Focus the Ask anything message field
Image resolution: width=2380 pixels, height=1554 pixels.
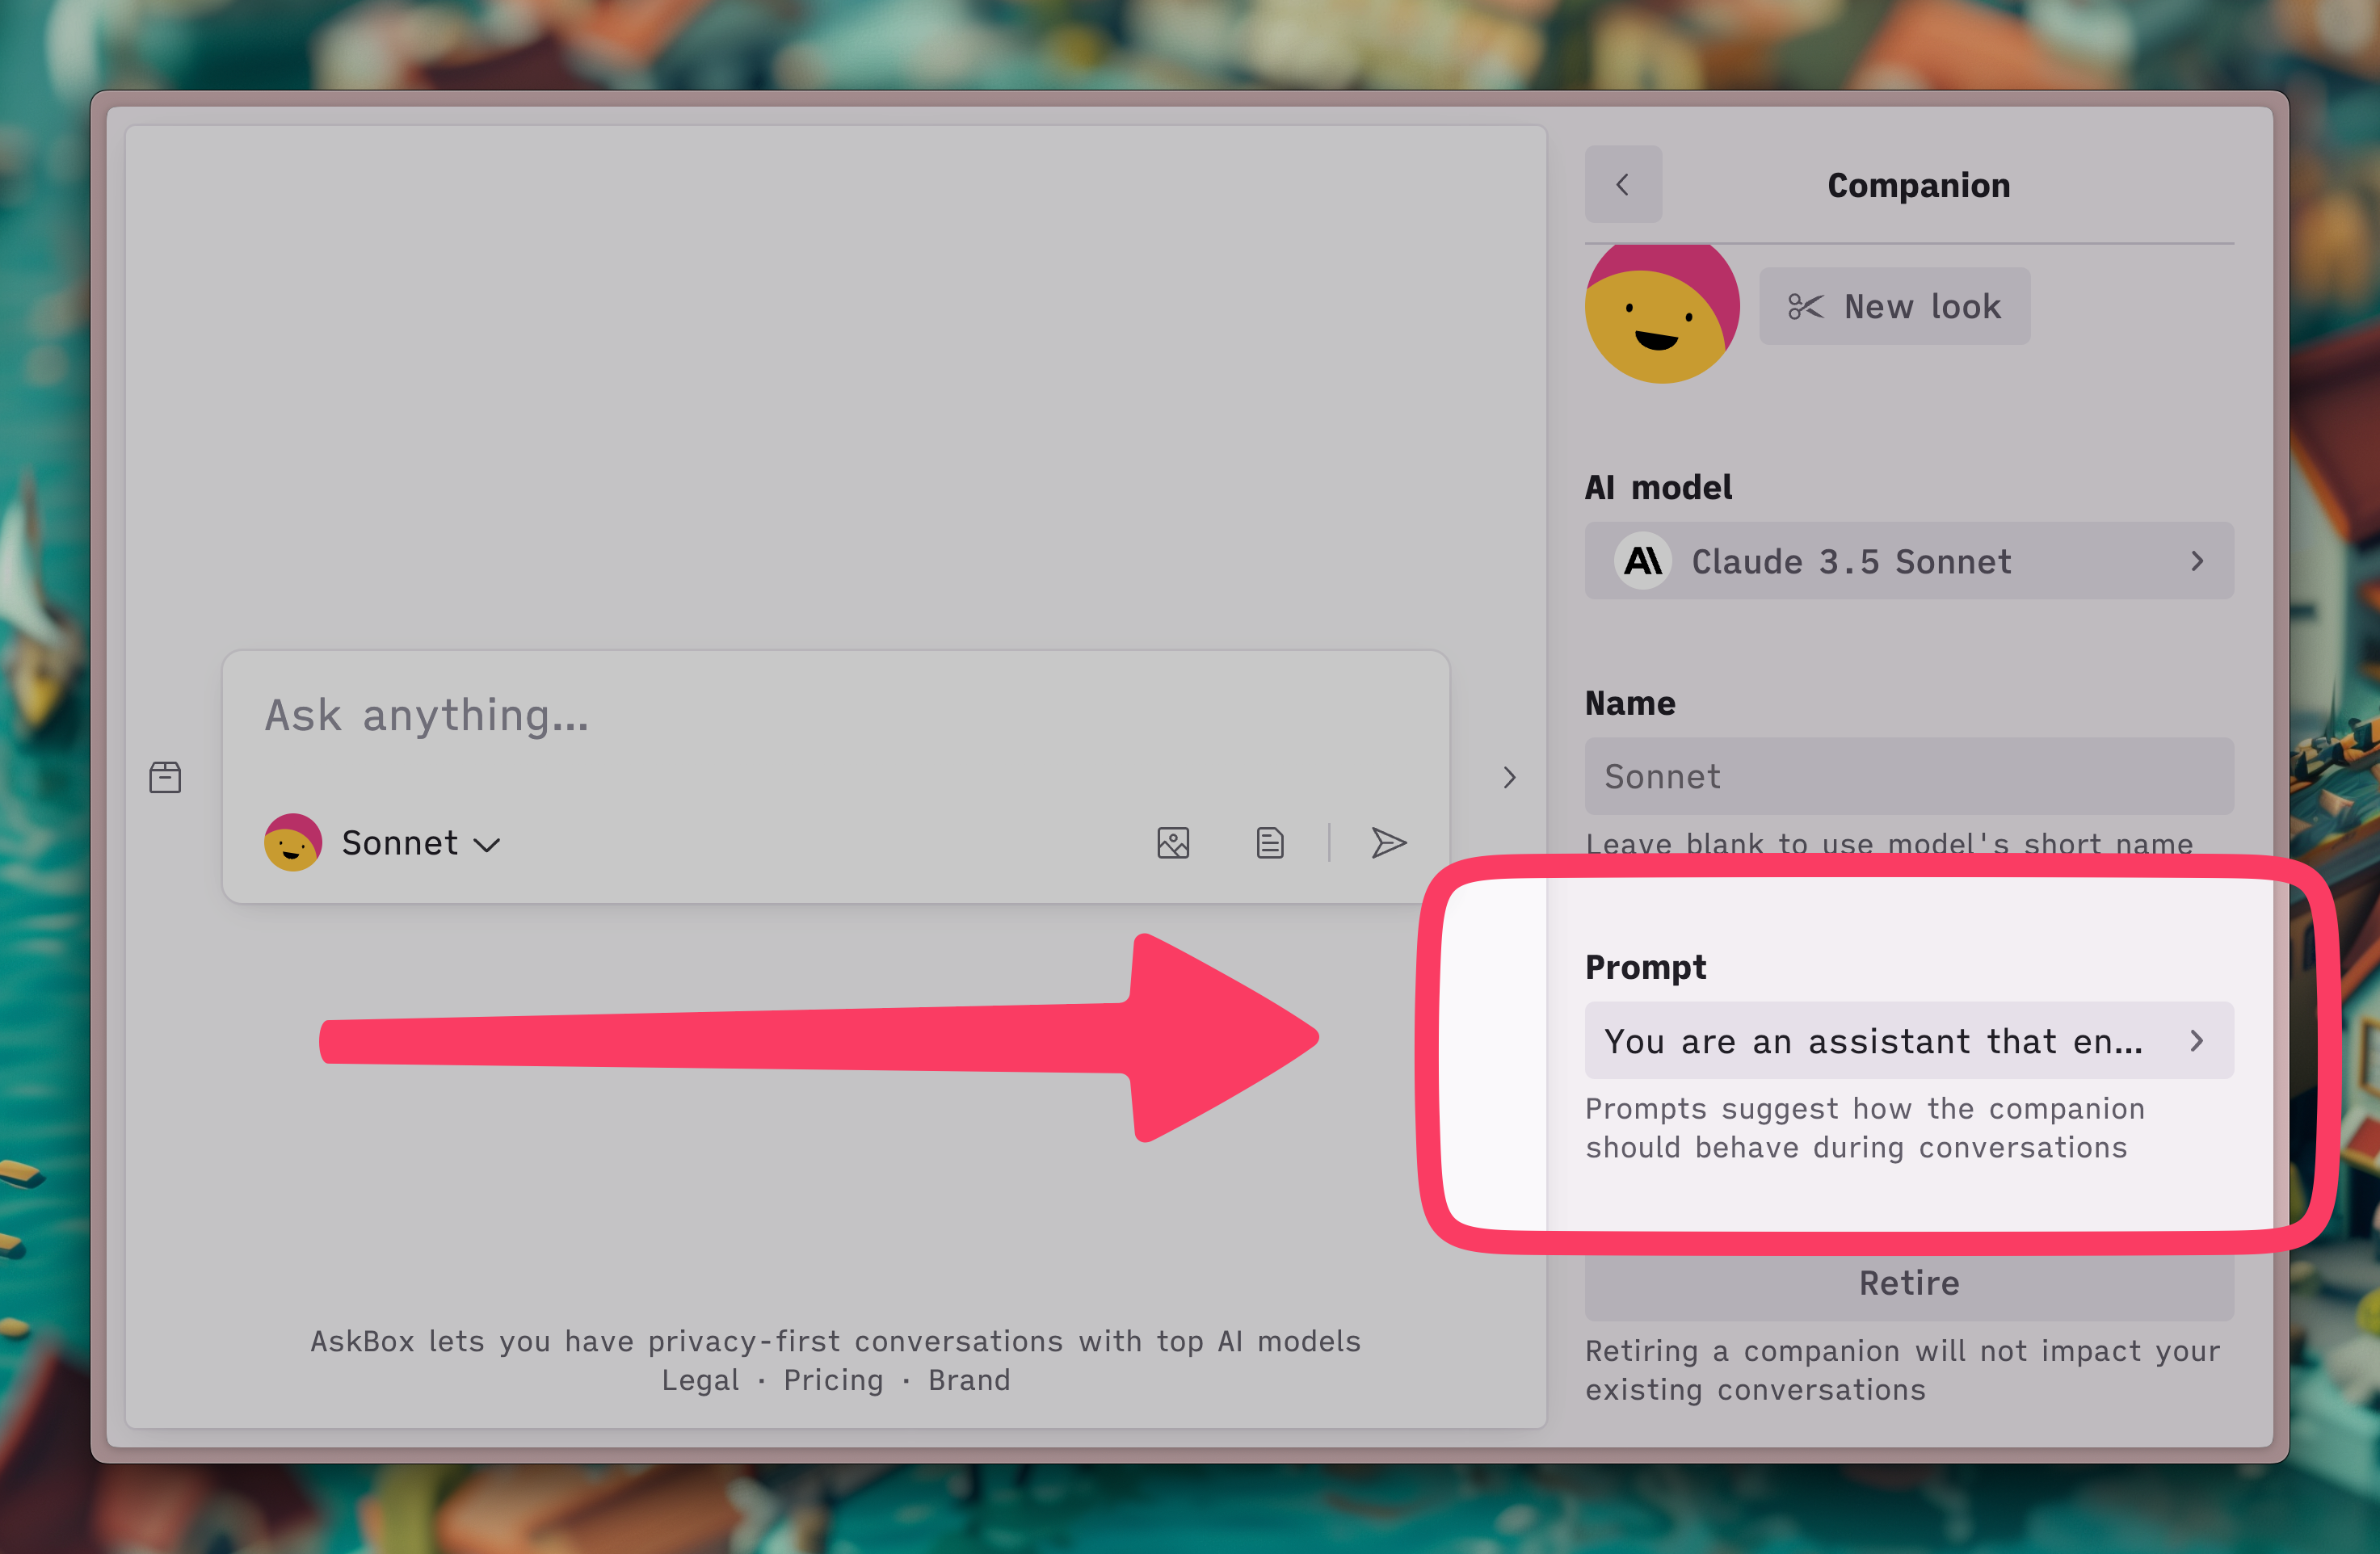click(x=836, y=717)
